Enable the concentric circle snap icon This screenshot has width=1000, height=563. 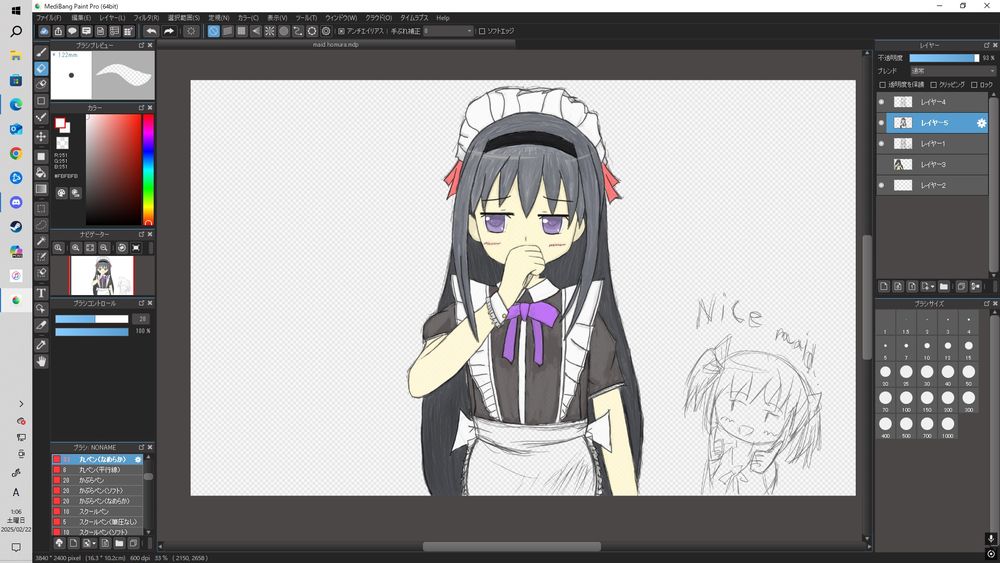pos(326,31)
